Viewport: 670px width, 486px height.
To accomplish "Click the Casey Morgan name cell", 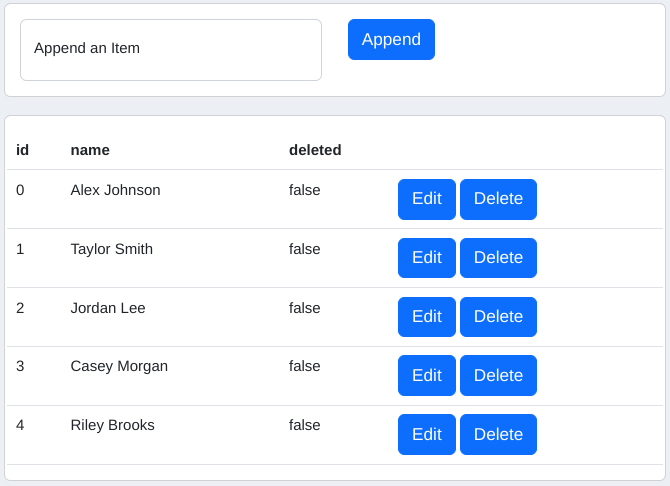I will [x=119, y=366].
